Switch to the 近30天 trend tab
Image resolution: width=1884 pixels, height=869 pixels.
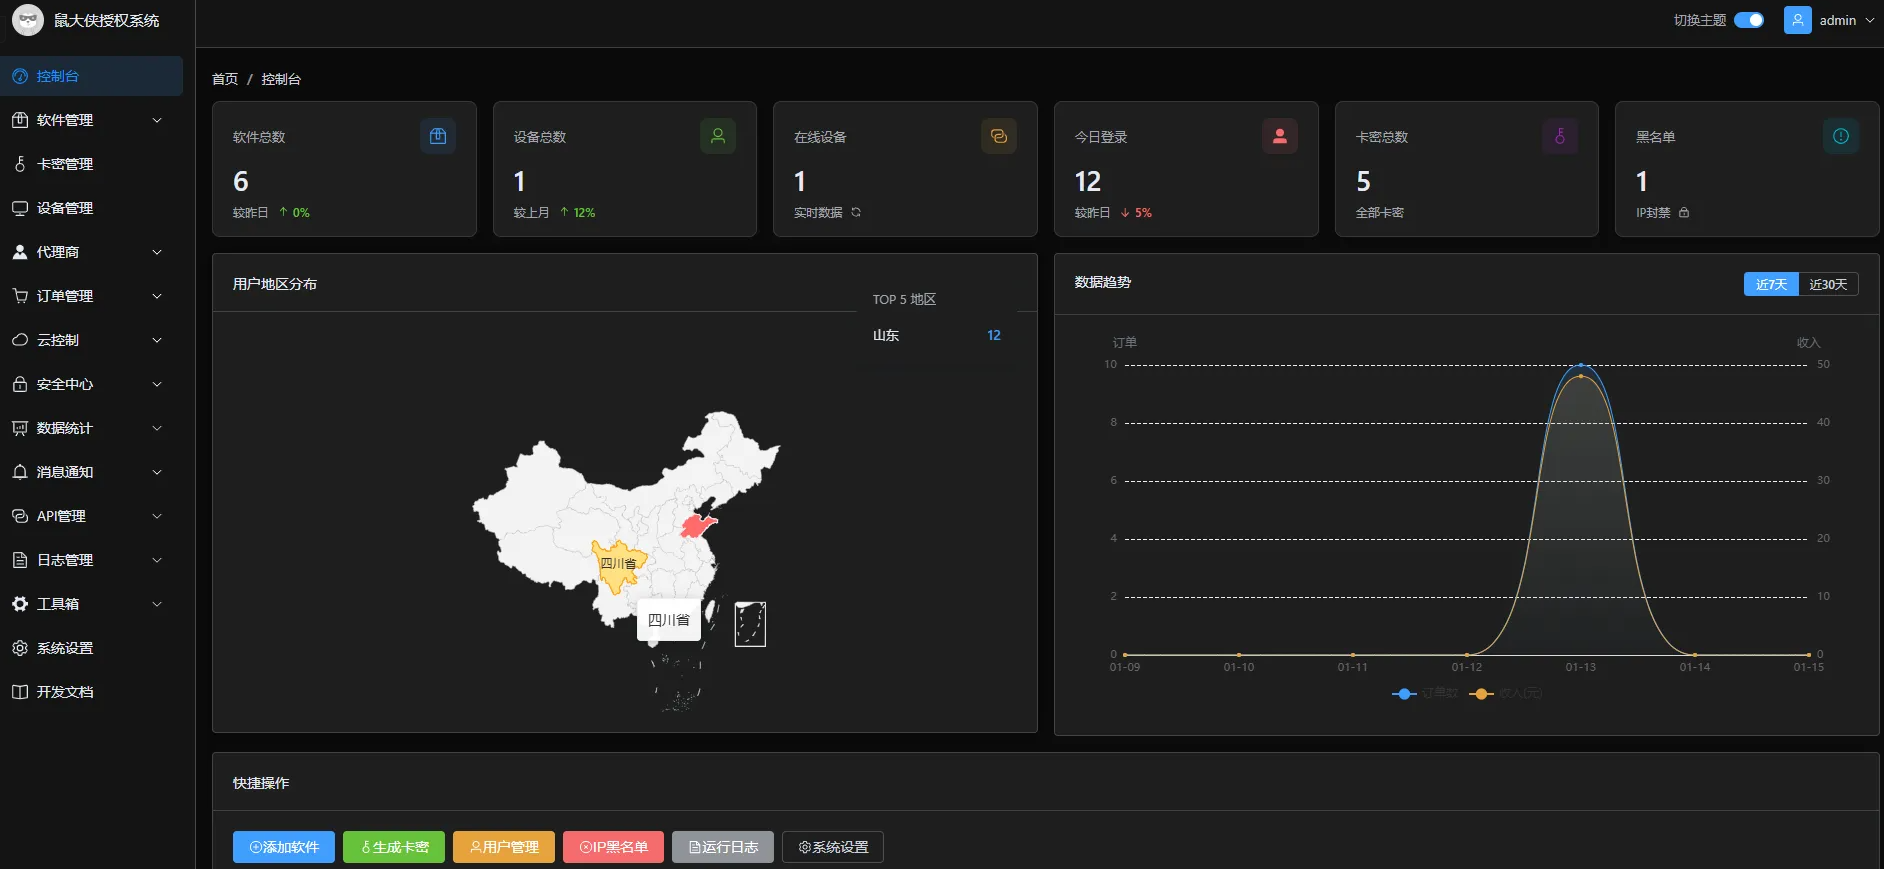(x=1828, y=284)
